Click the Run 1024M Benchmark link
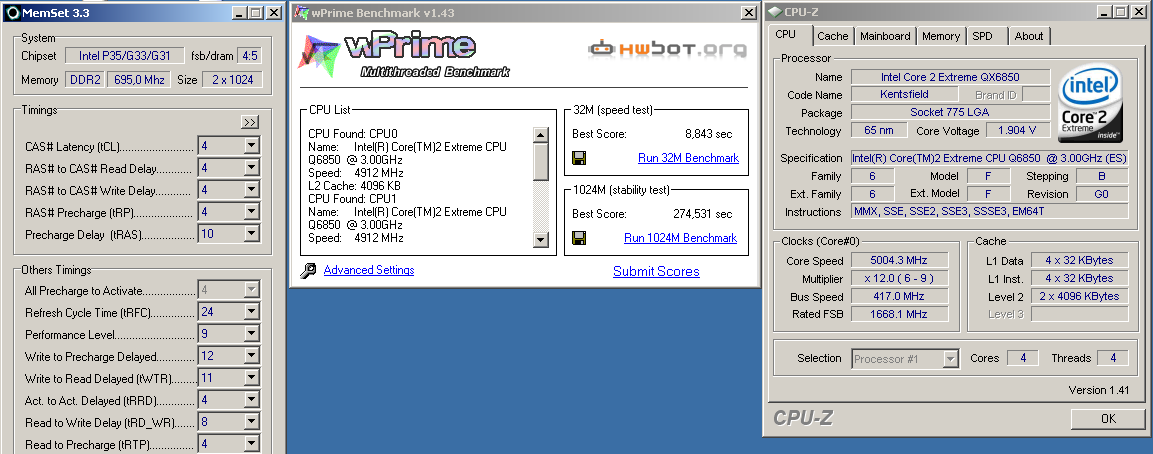This screenshot has width=1153, height=454. [x=680, y=238]
